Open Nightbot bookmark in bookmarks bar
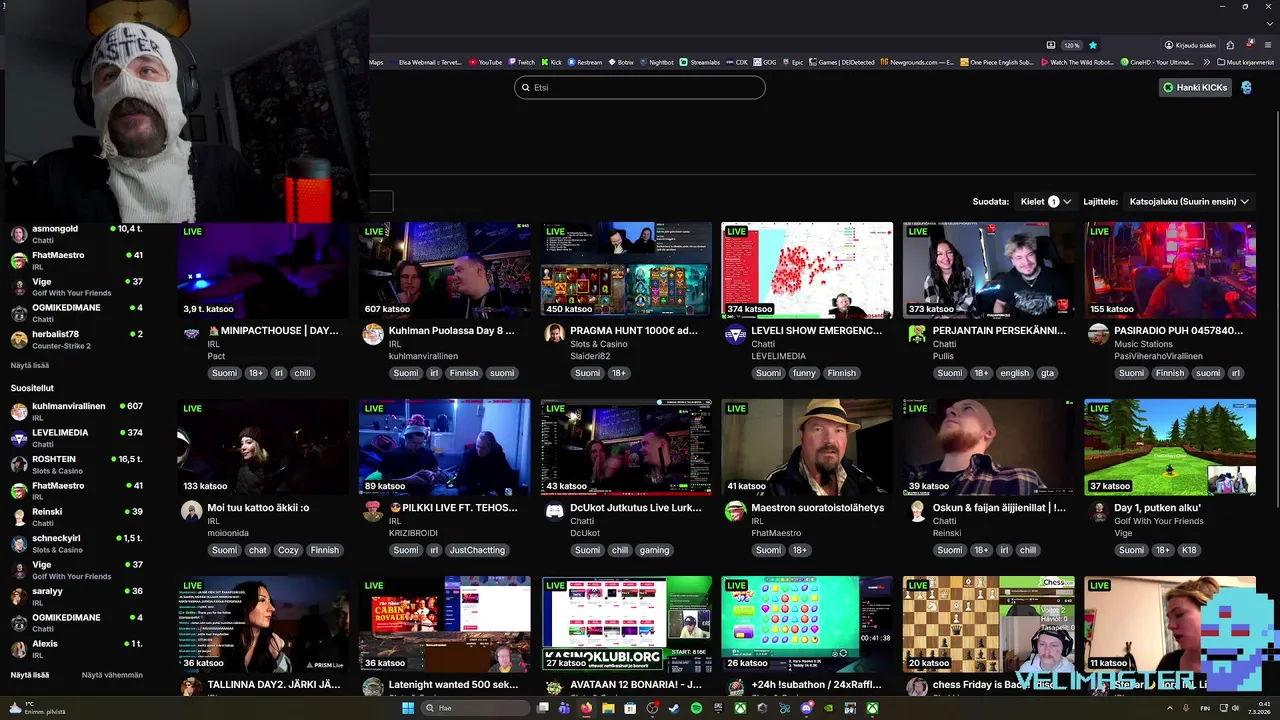Image resolution: width=1280 pixels, height=720 pixels. point(656,62)
